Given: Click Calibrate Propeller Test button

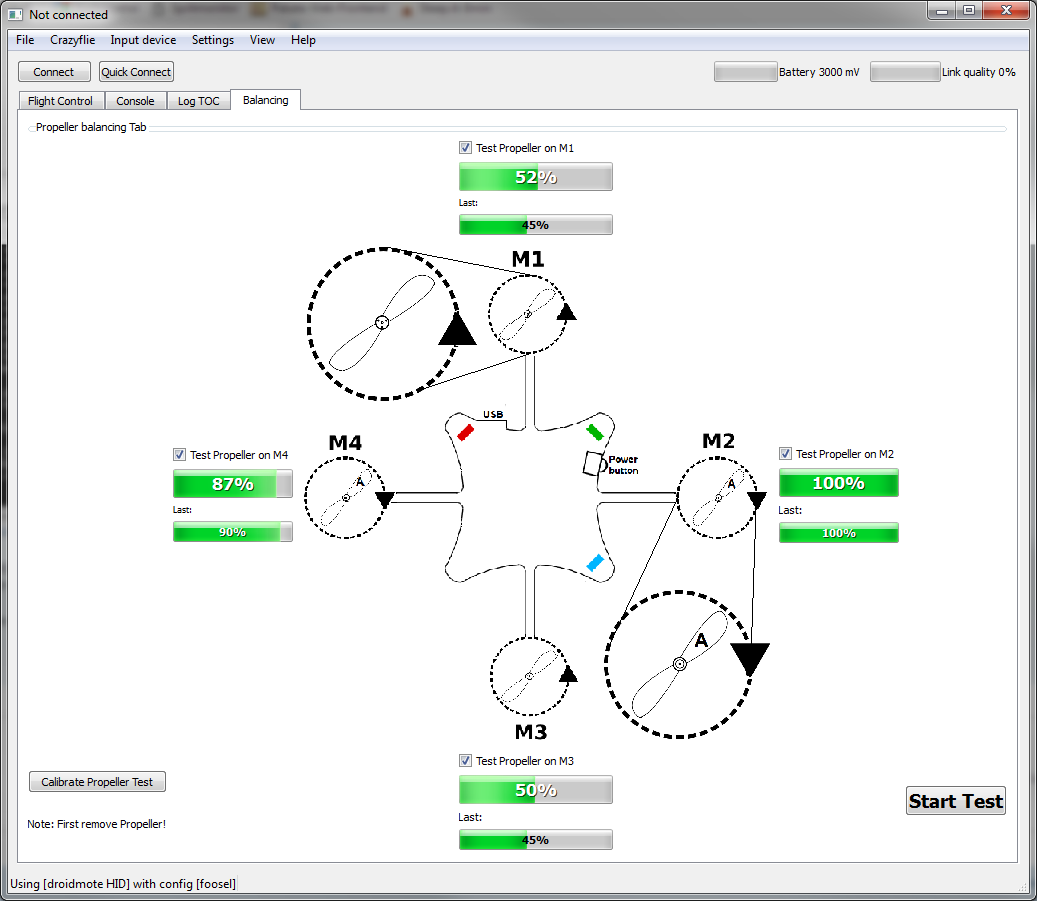Looking at the screenshot, I should 97,782.
